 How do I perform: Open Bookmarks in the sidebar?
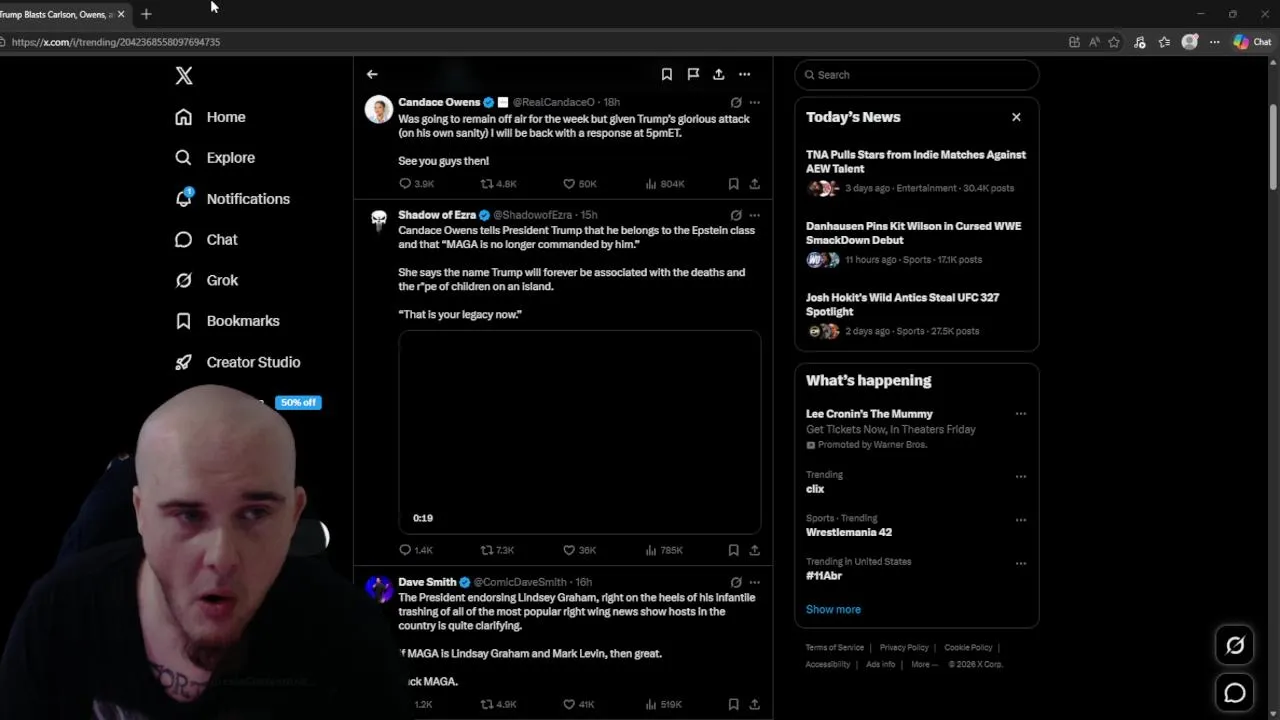point(227,321)
